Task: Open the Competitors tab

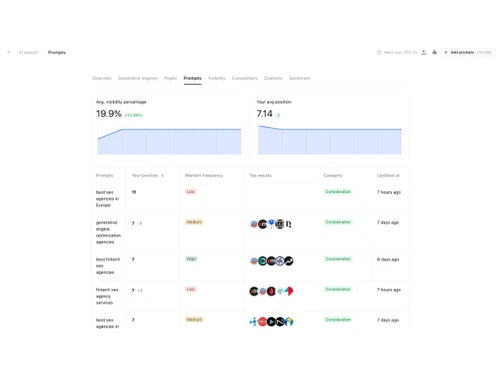Action: coord(245,78)
